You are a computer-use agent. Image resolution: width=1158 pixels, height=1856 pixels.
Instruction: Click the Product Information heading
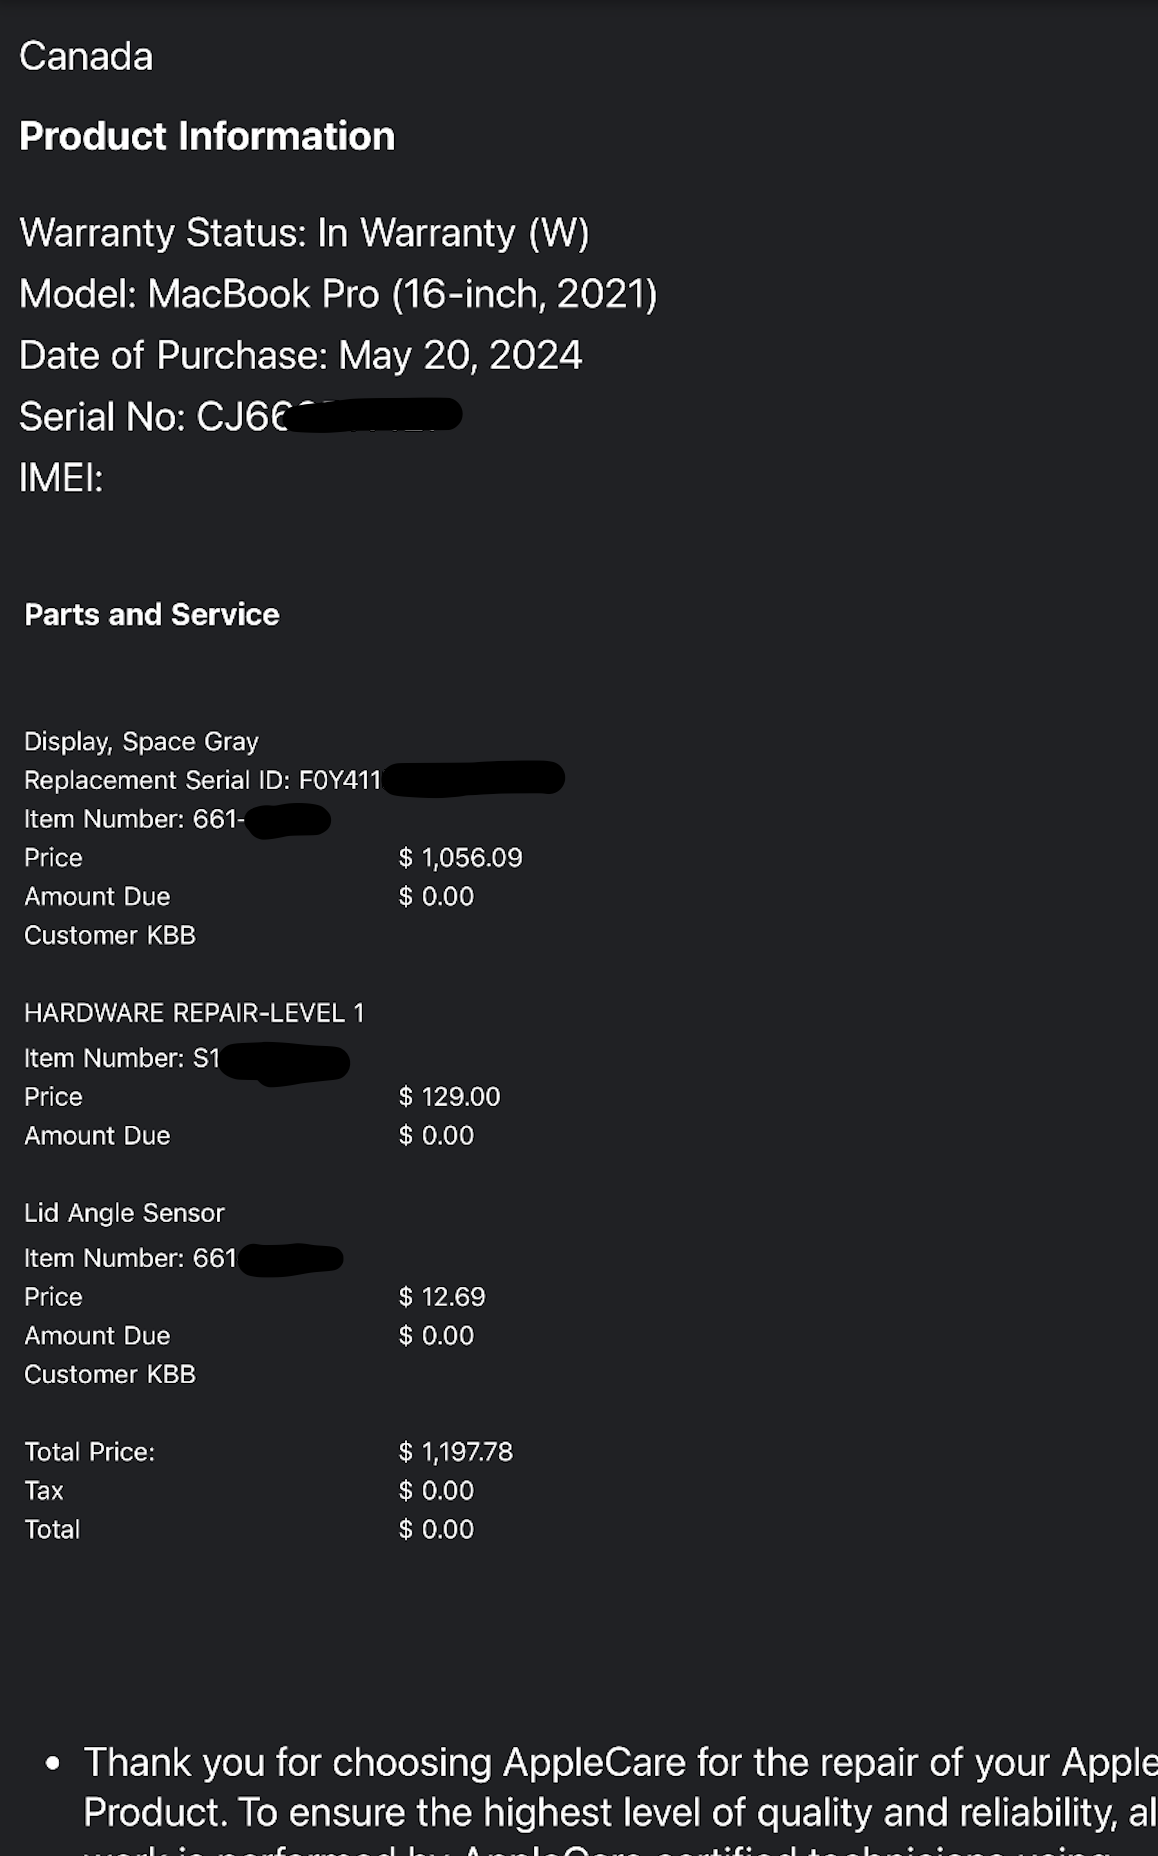coord(207,136)
